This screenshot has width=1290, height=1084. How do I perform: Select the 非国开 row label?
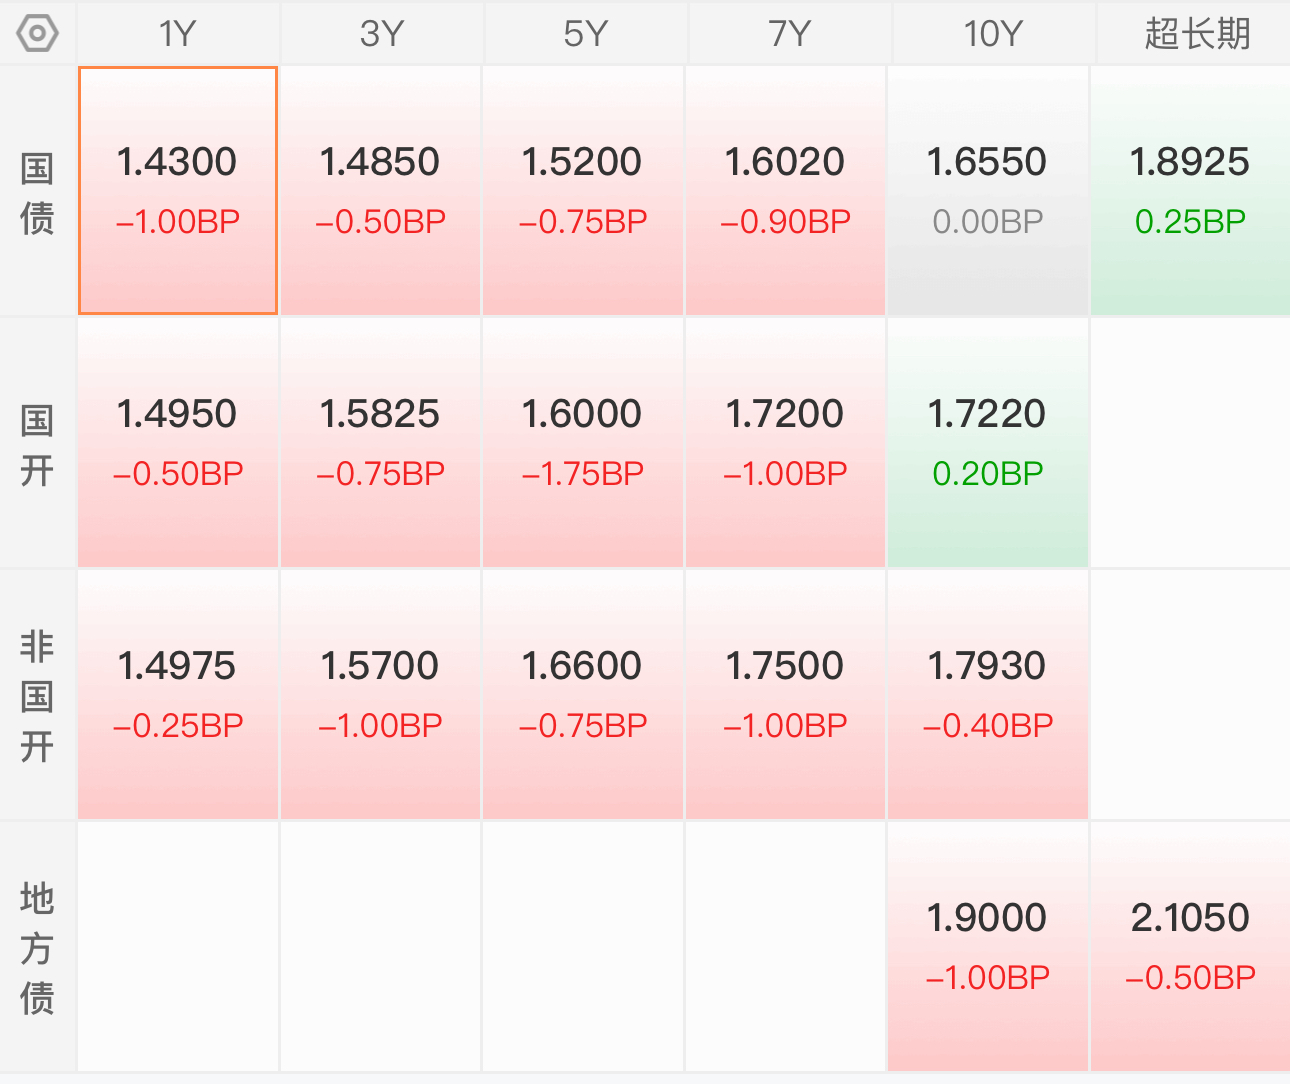(37, 696)
